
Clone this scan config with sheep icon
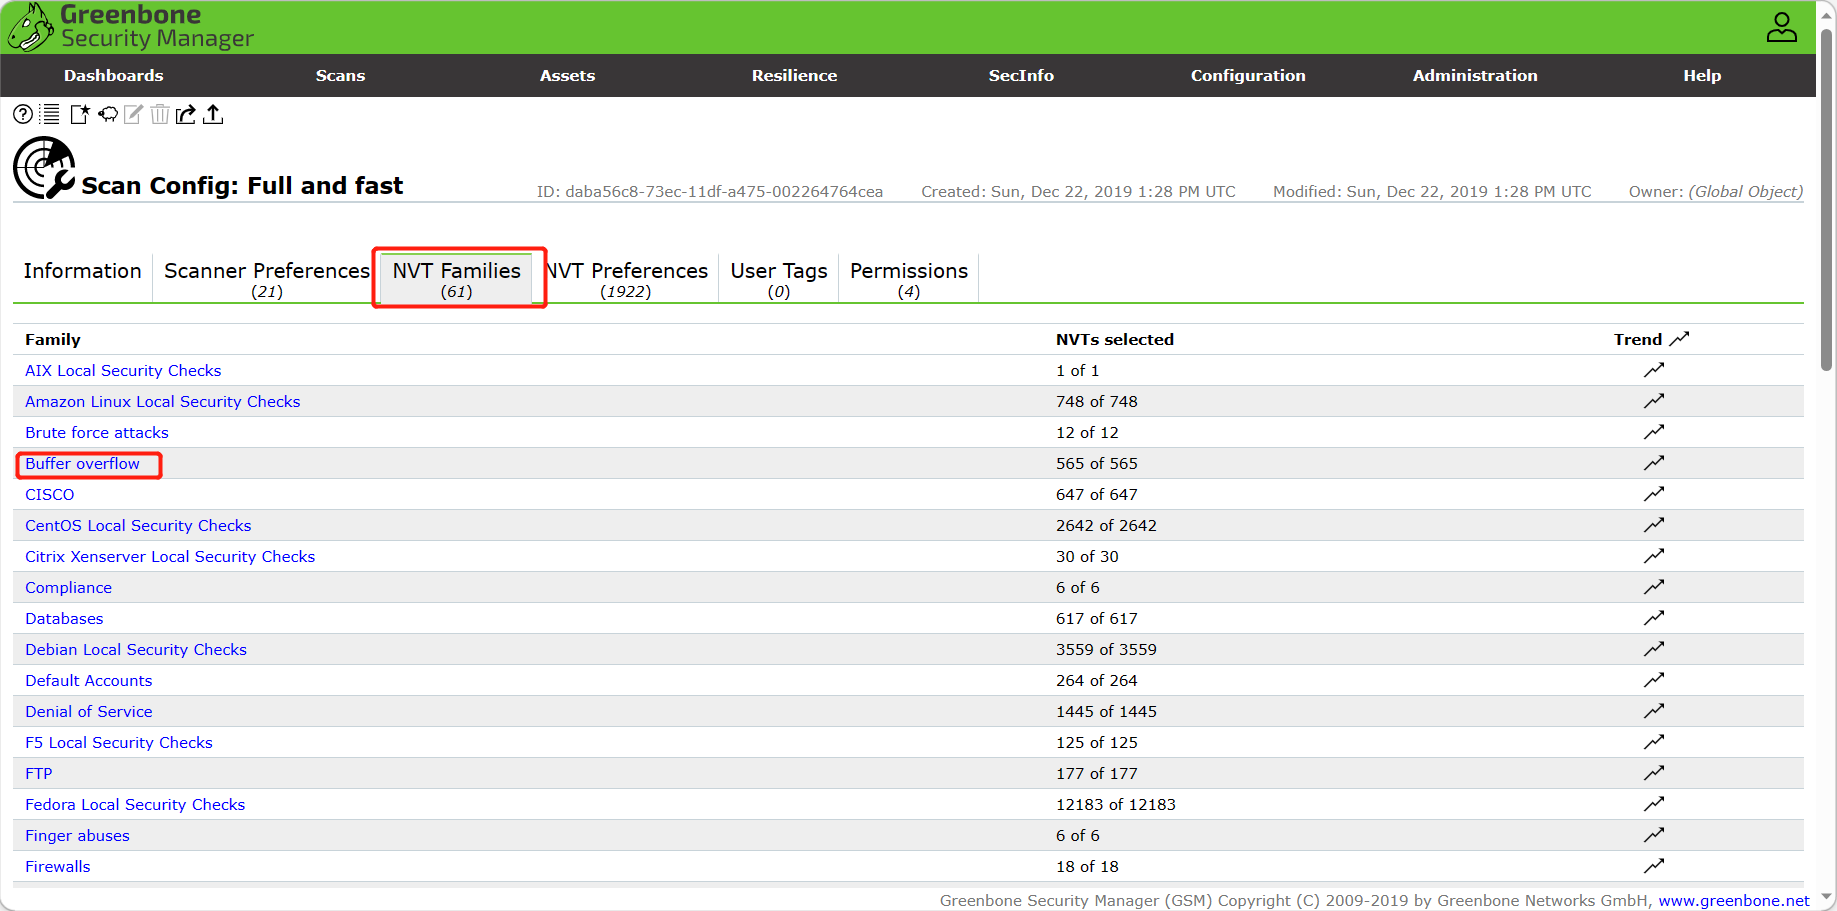tap(108, 114)
